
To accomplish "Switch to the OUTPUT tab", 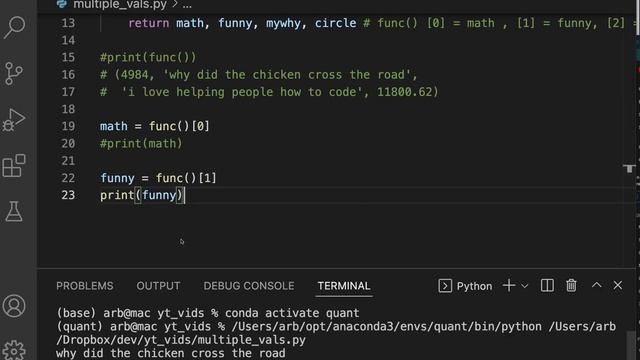I will [x=158, y=286].
